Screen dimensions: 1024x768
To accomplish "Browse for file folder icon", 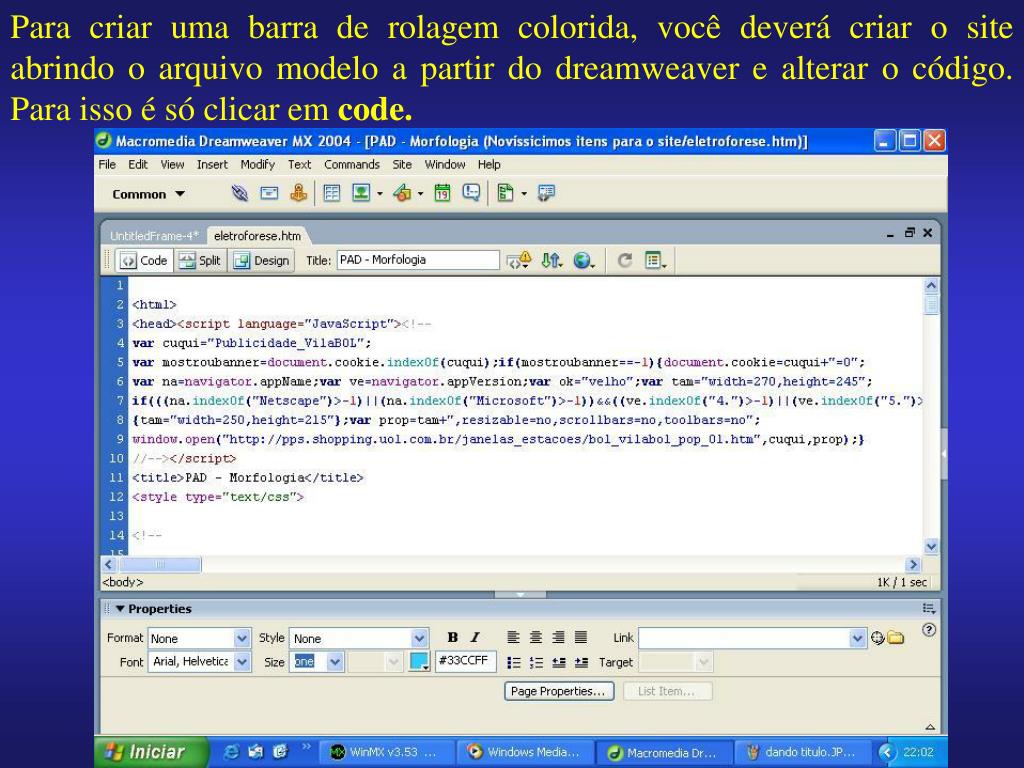I will pos(895,638).
